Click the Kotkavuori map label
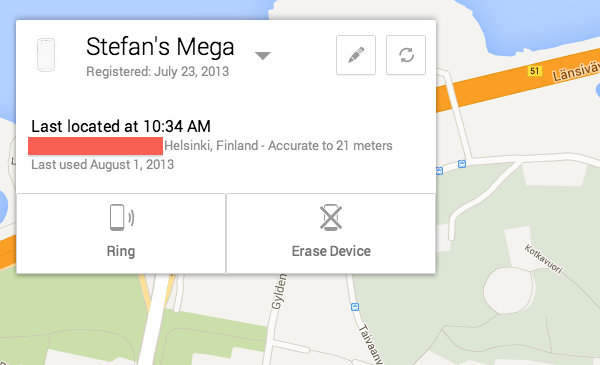The height and width of the screenshot is (365, 600). click(543, 259)
